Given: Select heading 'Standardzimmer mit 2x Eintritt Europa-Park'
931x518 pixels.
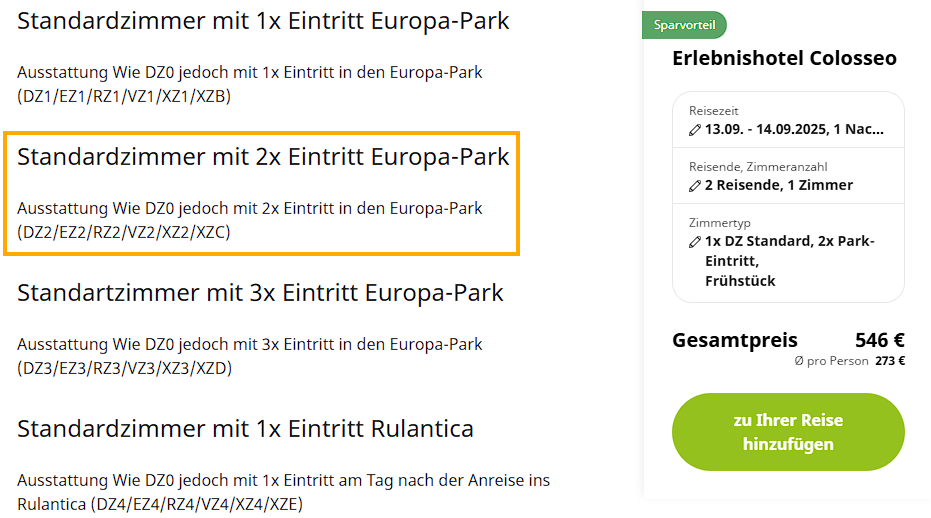Looking at the screenshot, I should click(263, 157).
